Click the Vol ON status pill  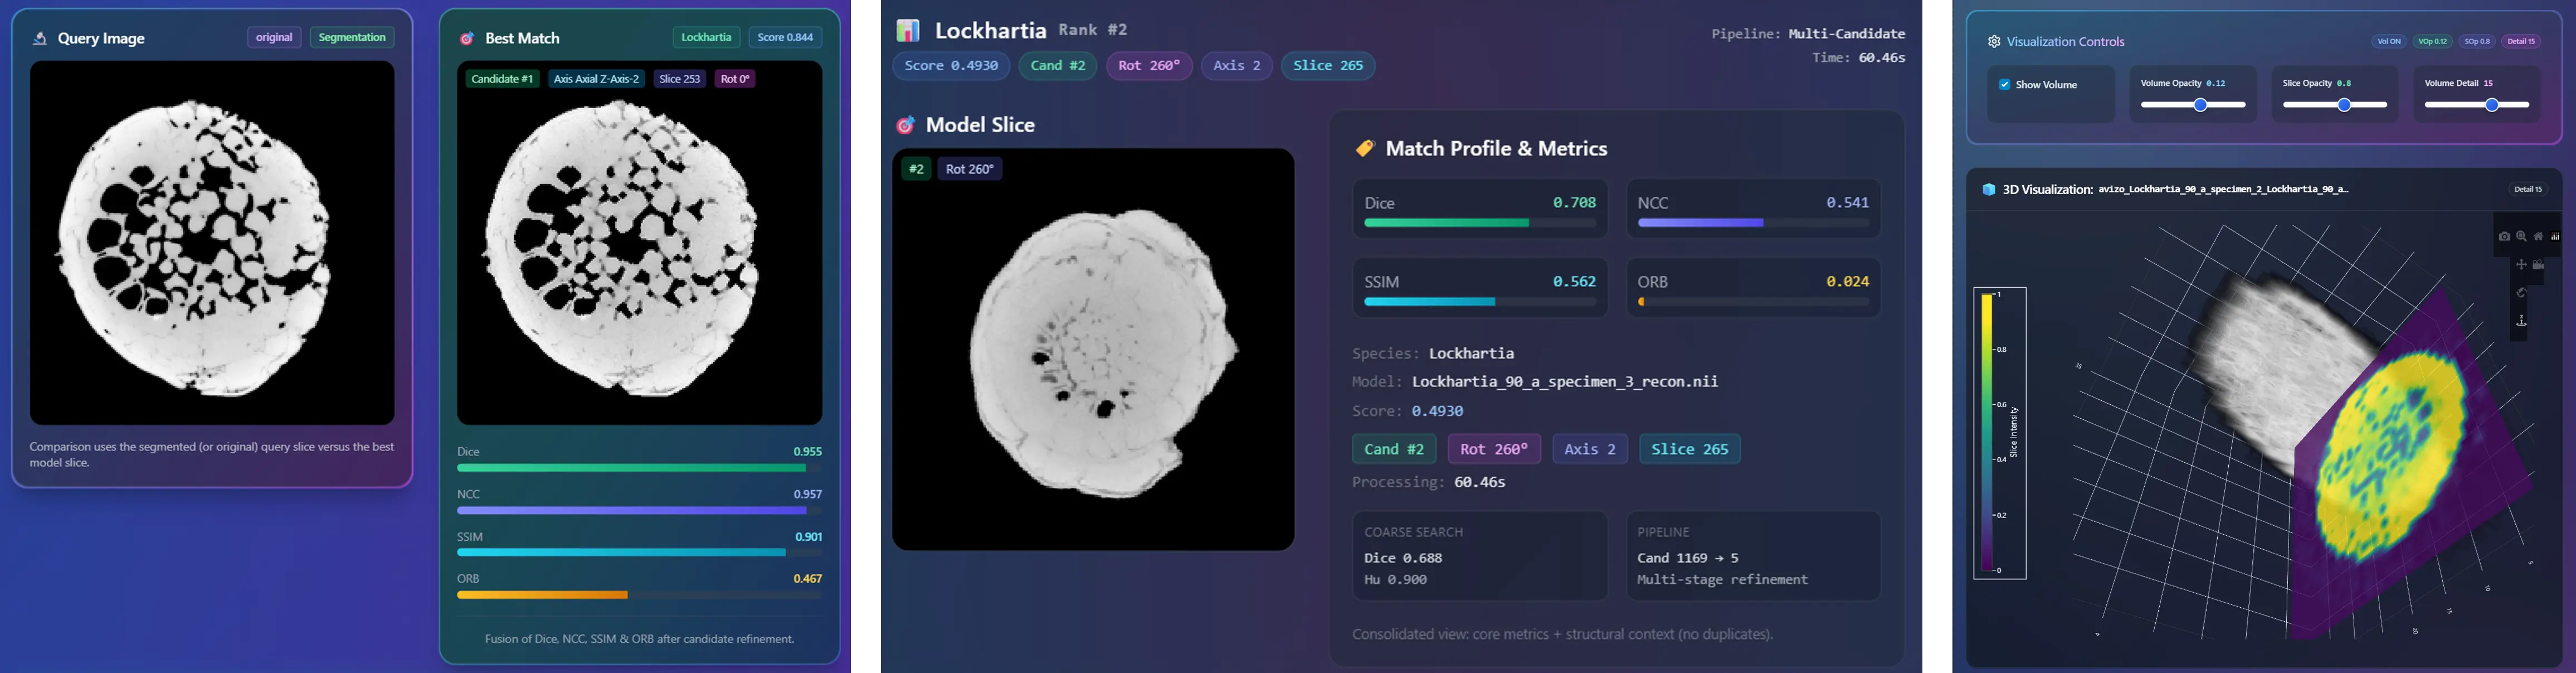2388,42
